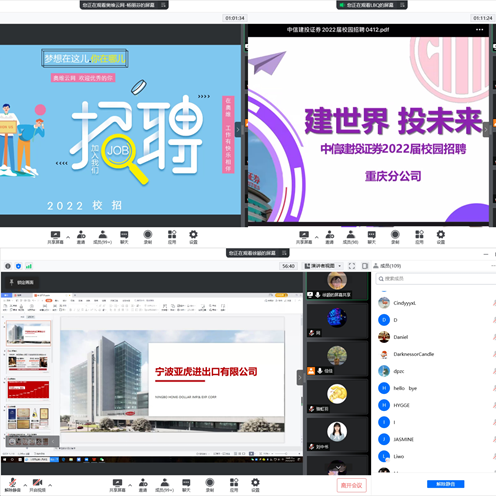Open three-dots menu of 中信建投证券 PDF title
The height and width of the screenshot is (496, 496).
(x=479, y=30)
